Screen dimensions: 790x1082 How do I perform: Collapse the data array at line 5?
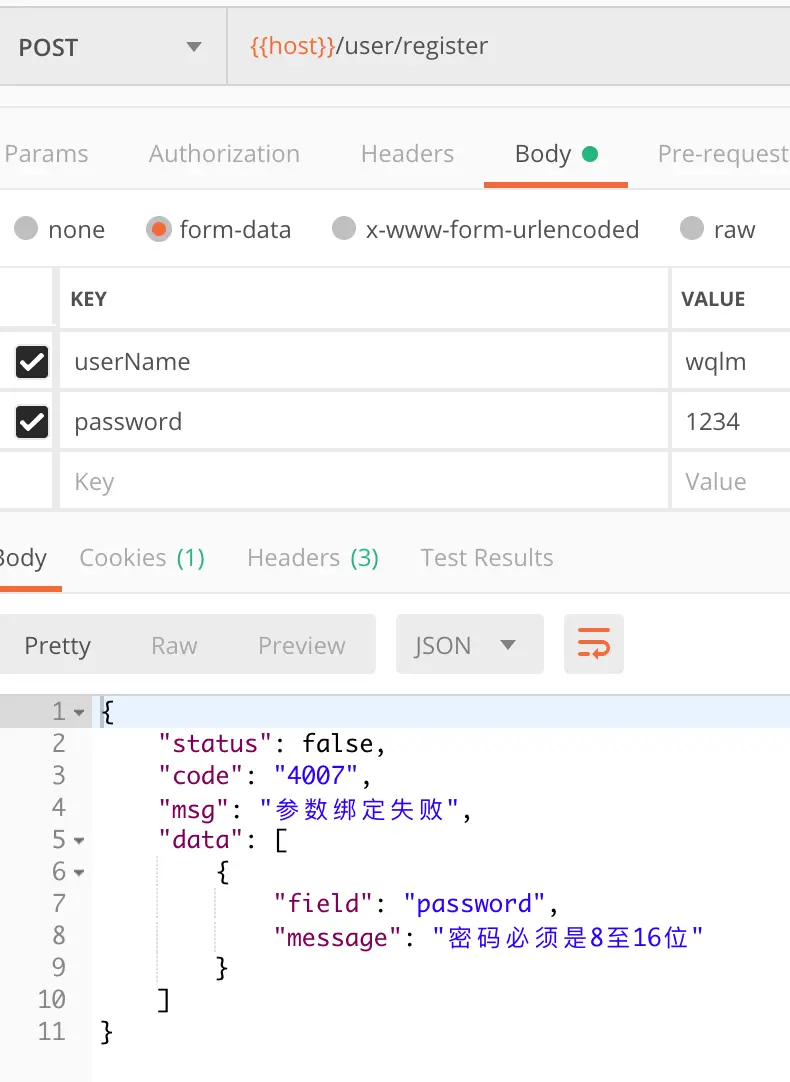click(x=80, y=840)
